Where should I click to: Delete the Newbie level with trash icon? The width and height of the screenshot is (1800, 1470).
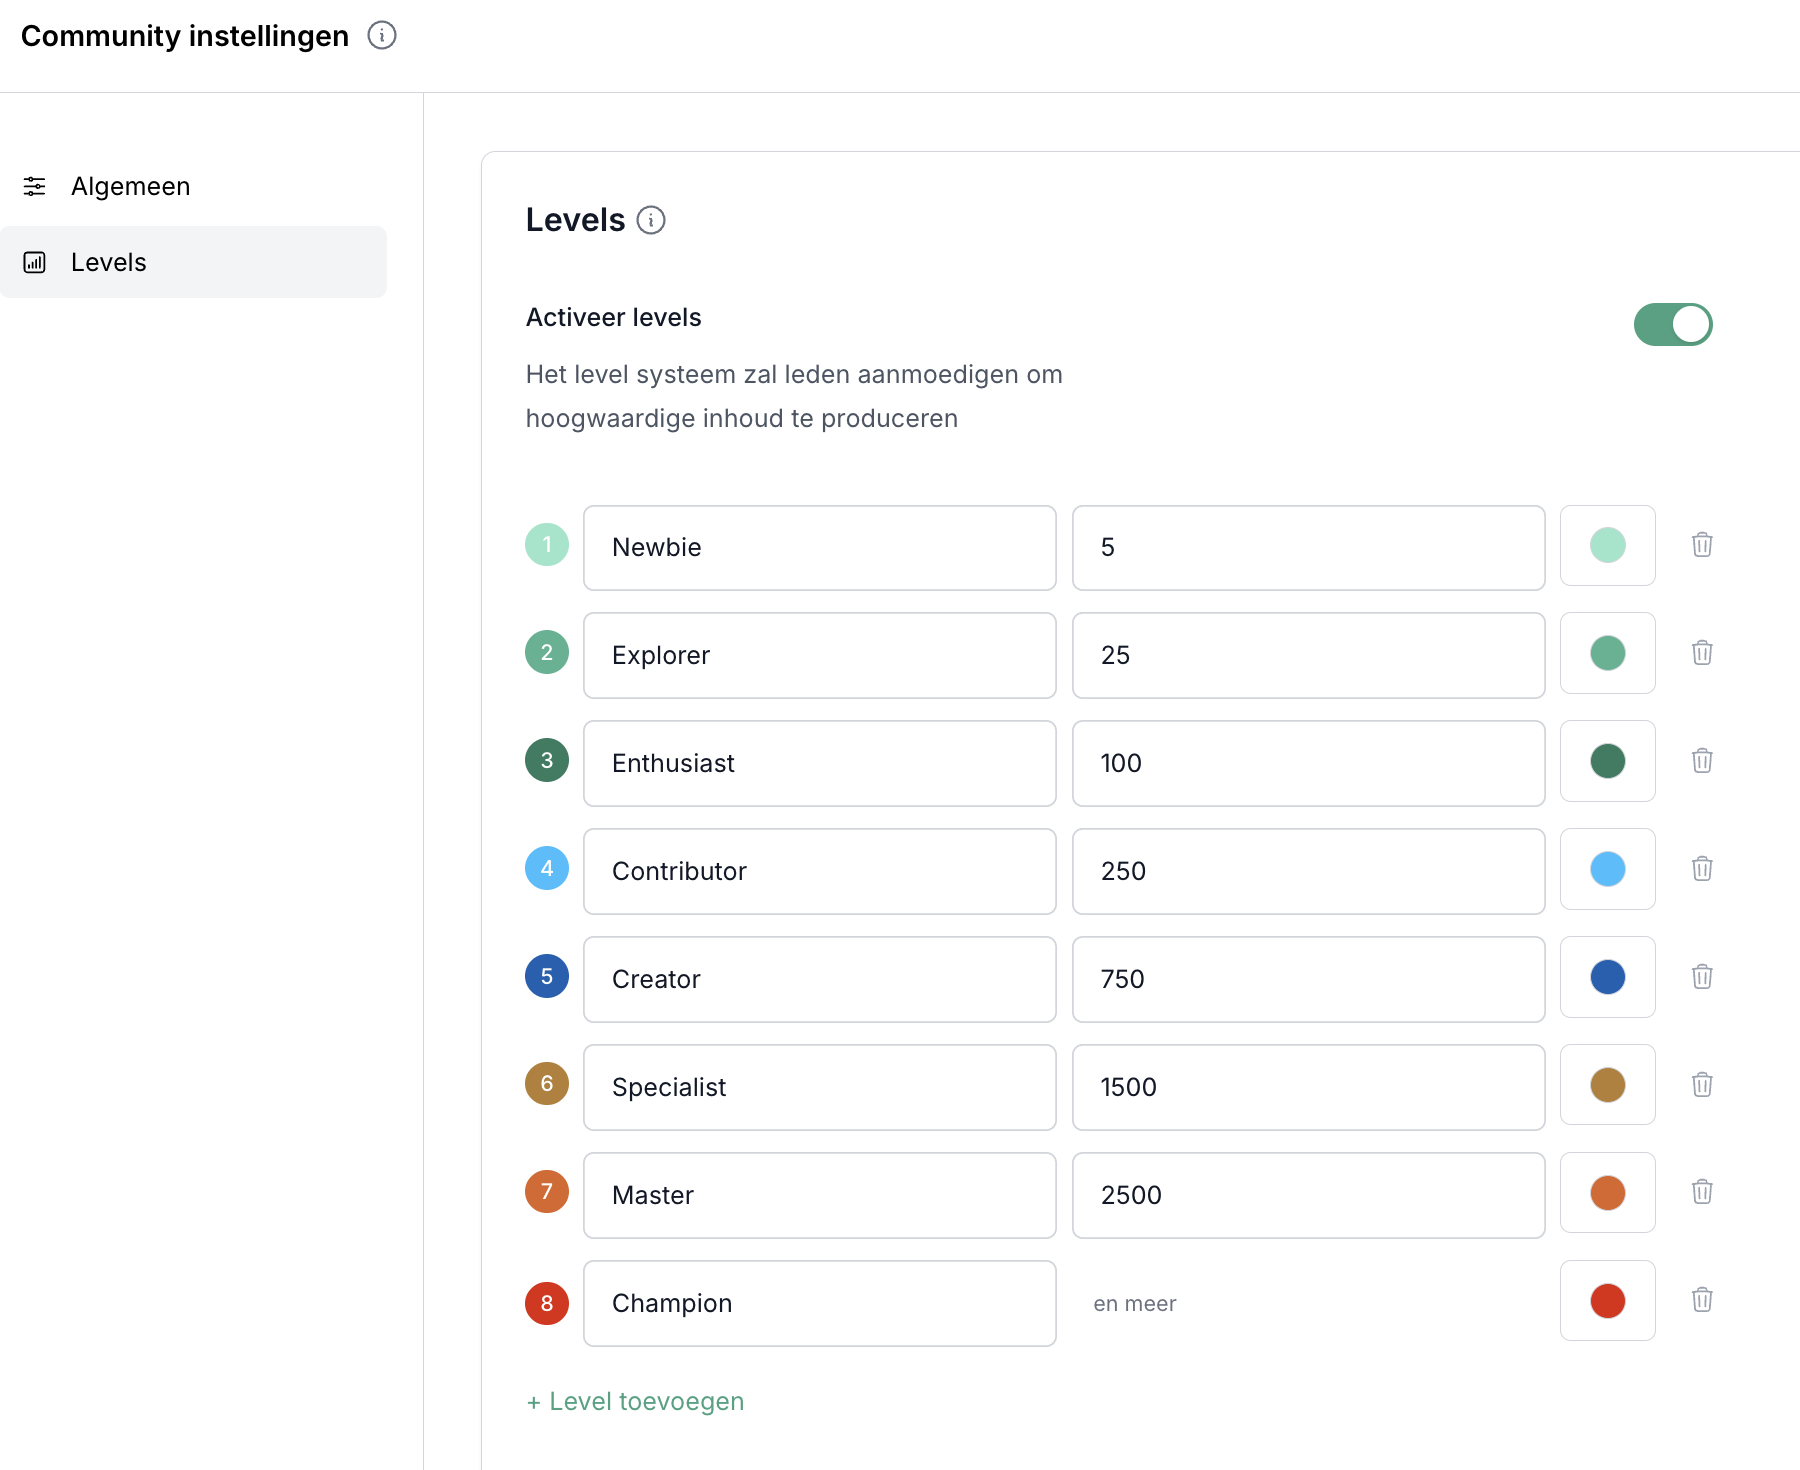(x=1702, y=545)
